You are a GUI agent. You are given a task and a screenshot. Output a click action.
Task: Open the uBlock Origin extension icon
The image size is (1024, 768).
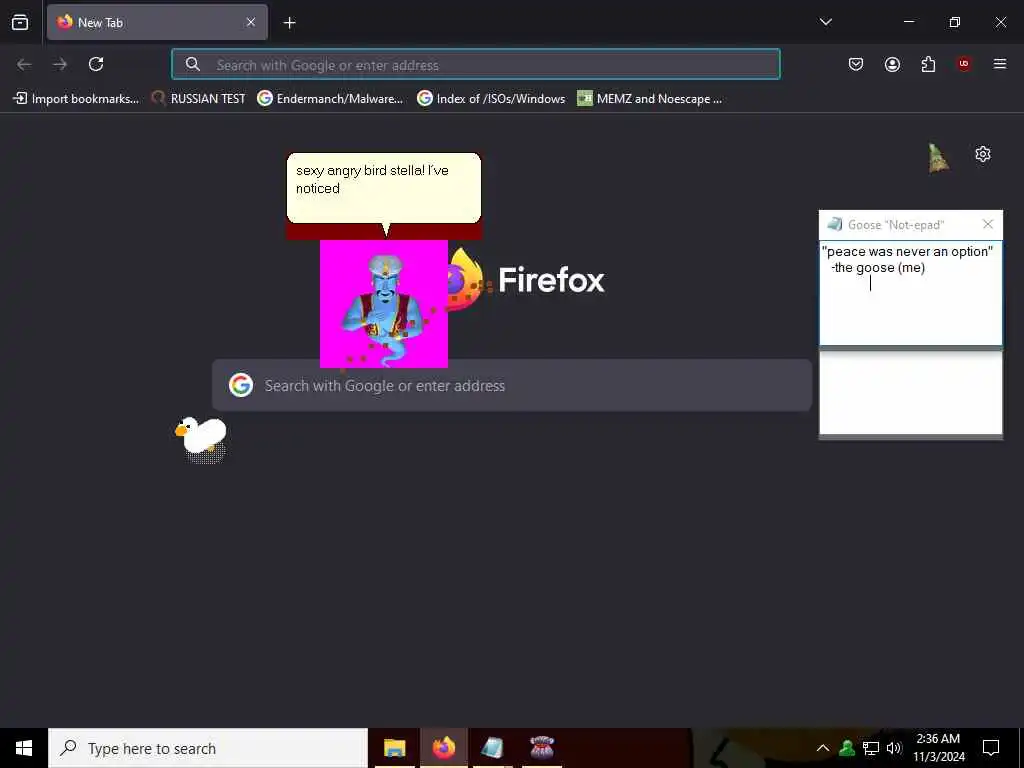(964, 64)
